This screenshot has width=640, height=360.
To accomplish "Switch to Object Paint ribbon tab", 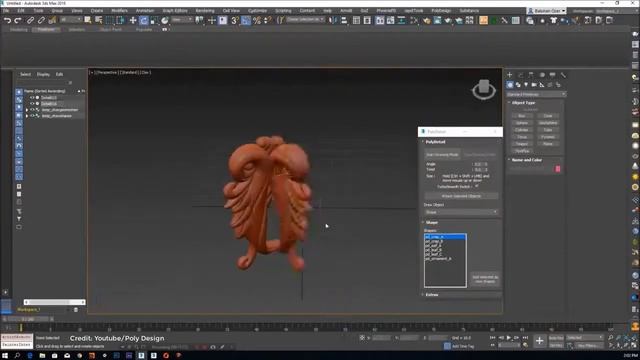I will tap(110, 29).
